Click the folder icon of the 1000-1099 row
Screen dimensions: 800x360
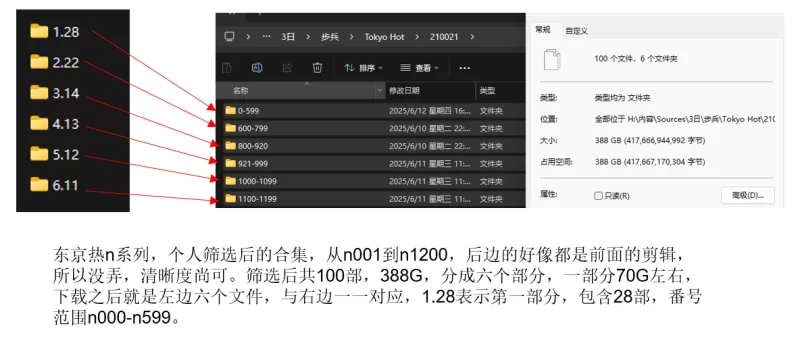[231, 181]
